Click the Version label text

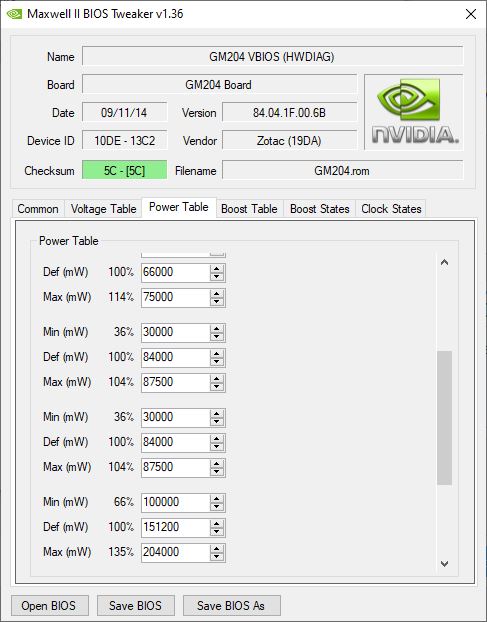point(199,113)
